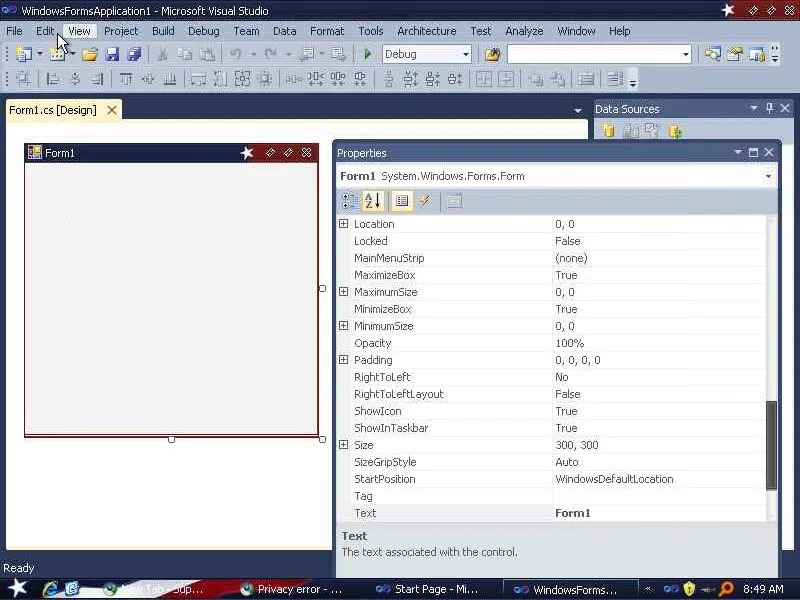The height and width of the screenshot is (600, 800).
Task: Click the Categorized view icon in Properties
Action: (x=350, y=201)
